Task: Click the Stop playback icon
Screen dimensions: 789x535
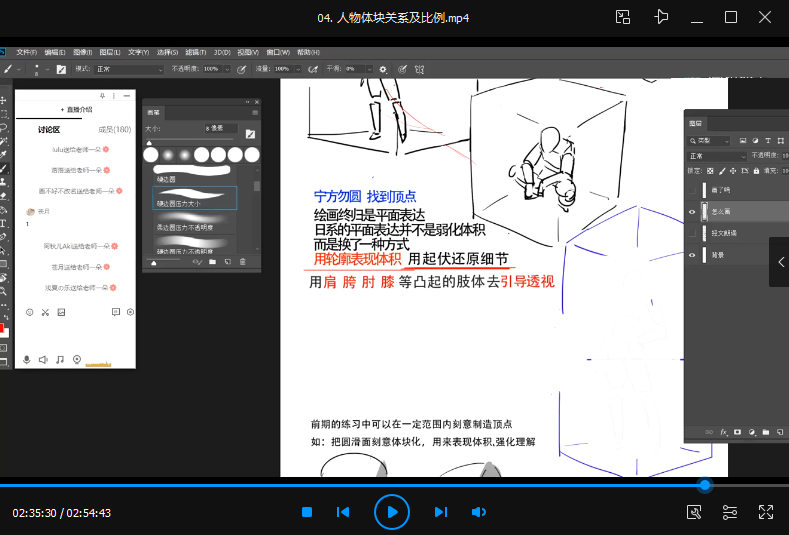Action: pos(307,512)
